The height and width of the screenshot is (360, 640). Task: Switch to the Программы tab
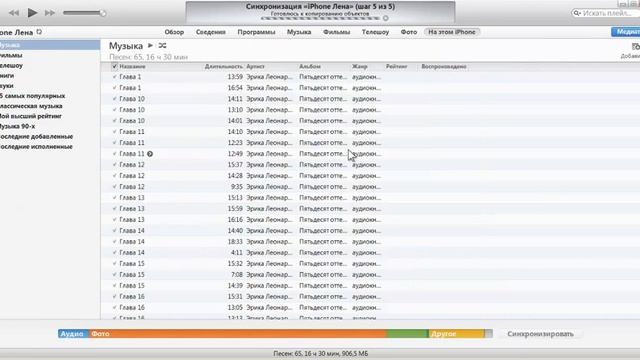point(256,32)
